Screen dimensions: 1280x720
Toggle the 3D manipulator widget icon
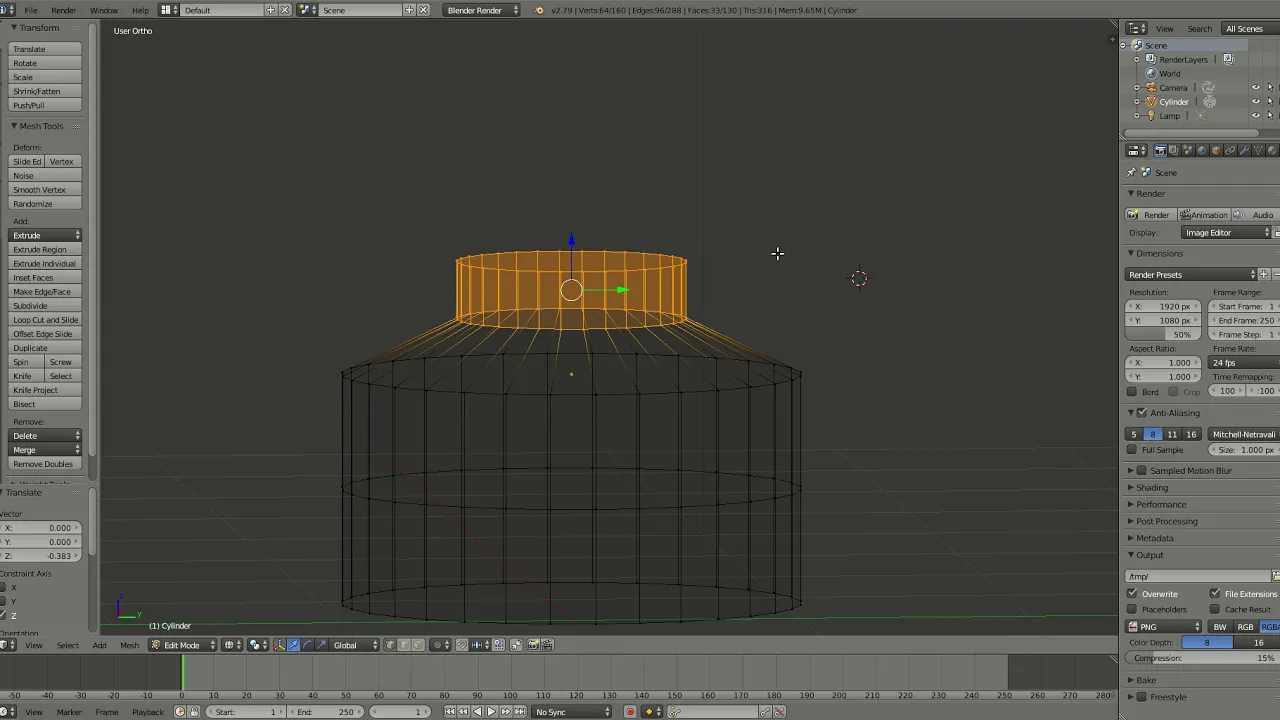279,645
